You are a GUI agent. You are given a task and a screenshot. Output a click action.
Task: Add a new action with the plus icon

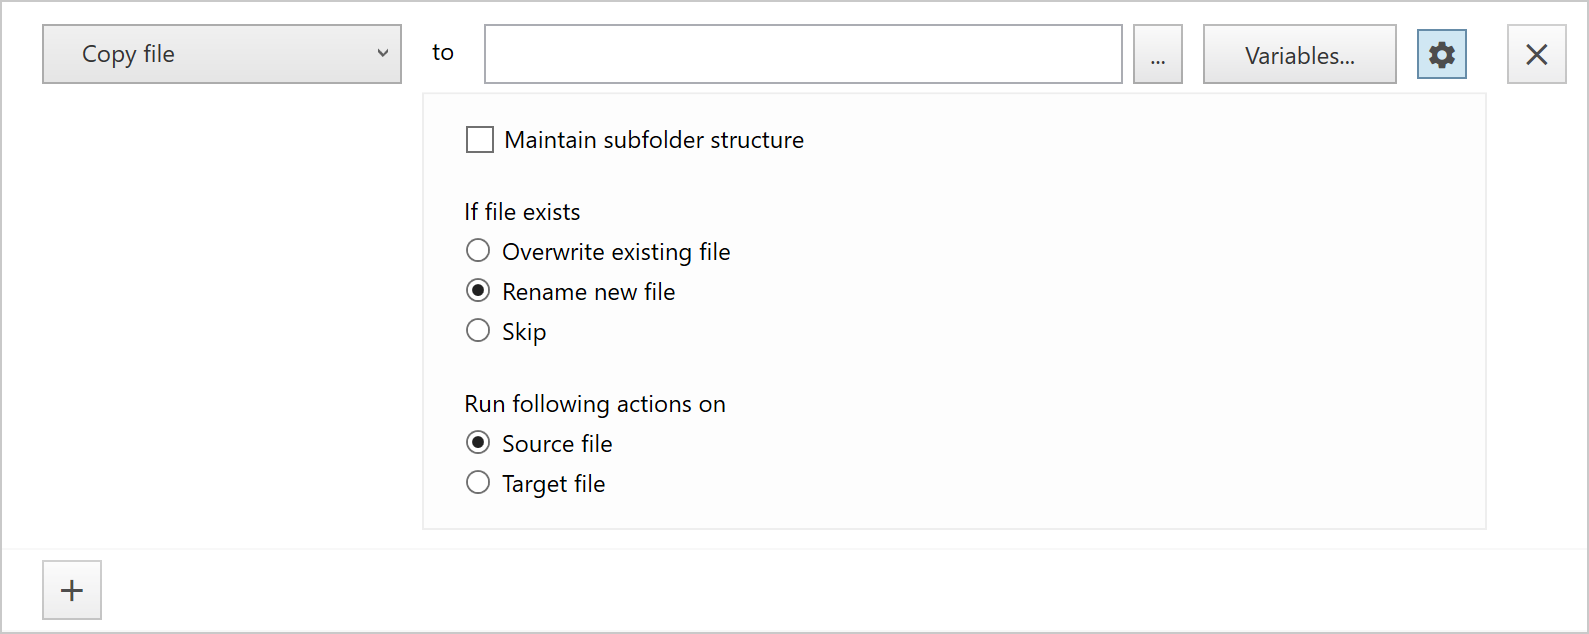[72, 590]
